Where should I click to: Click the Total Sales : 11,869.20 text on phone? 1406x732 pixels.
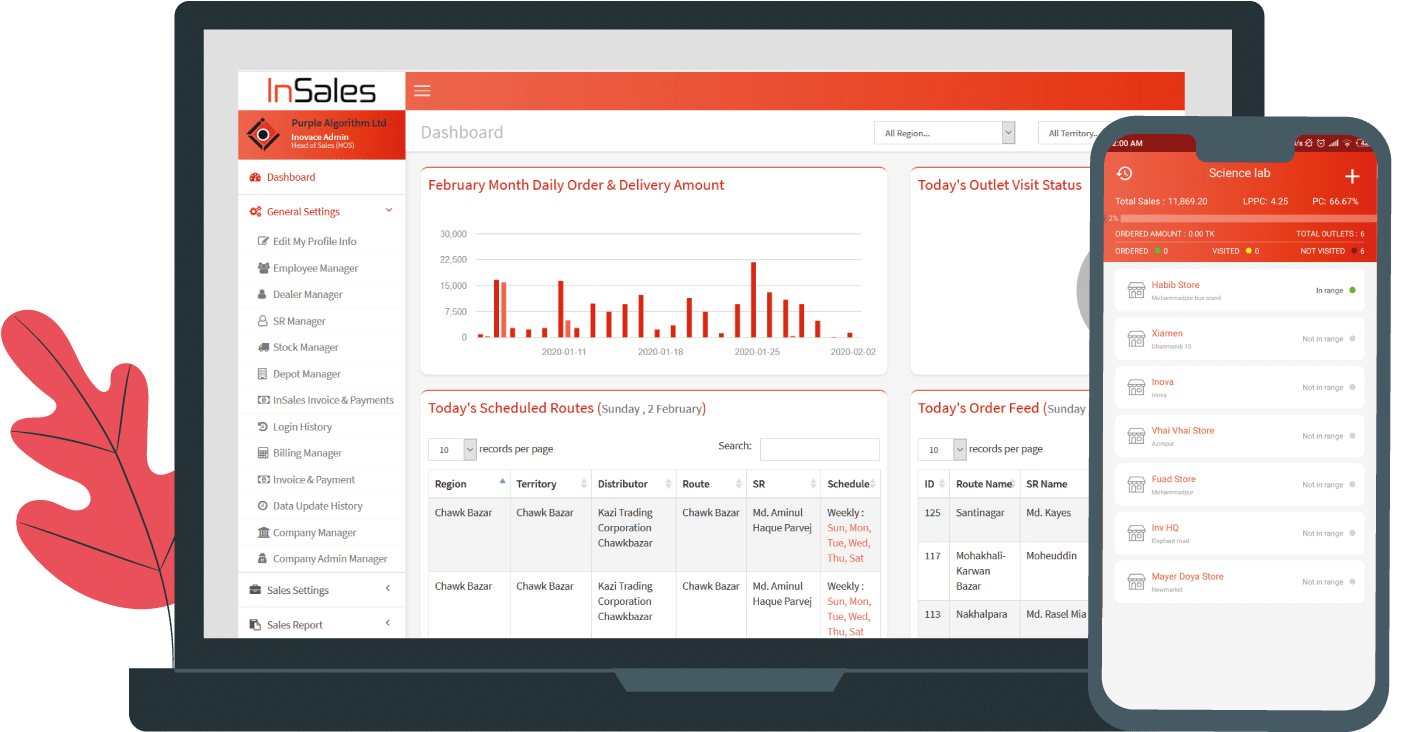point(1161,201)
